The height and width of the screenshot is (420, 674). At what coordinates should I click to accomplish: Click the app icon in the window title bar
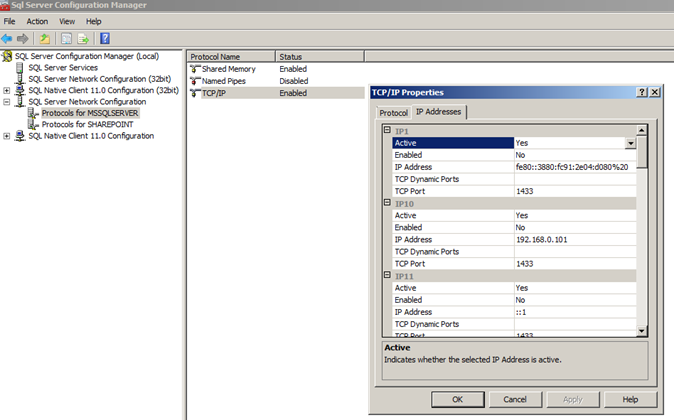click(5, 6)
